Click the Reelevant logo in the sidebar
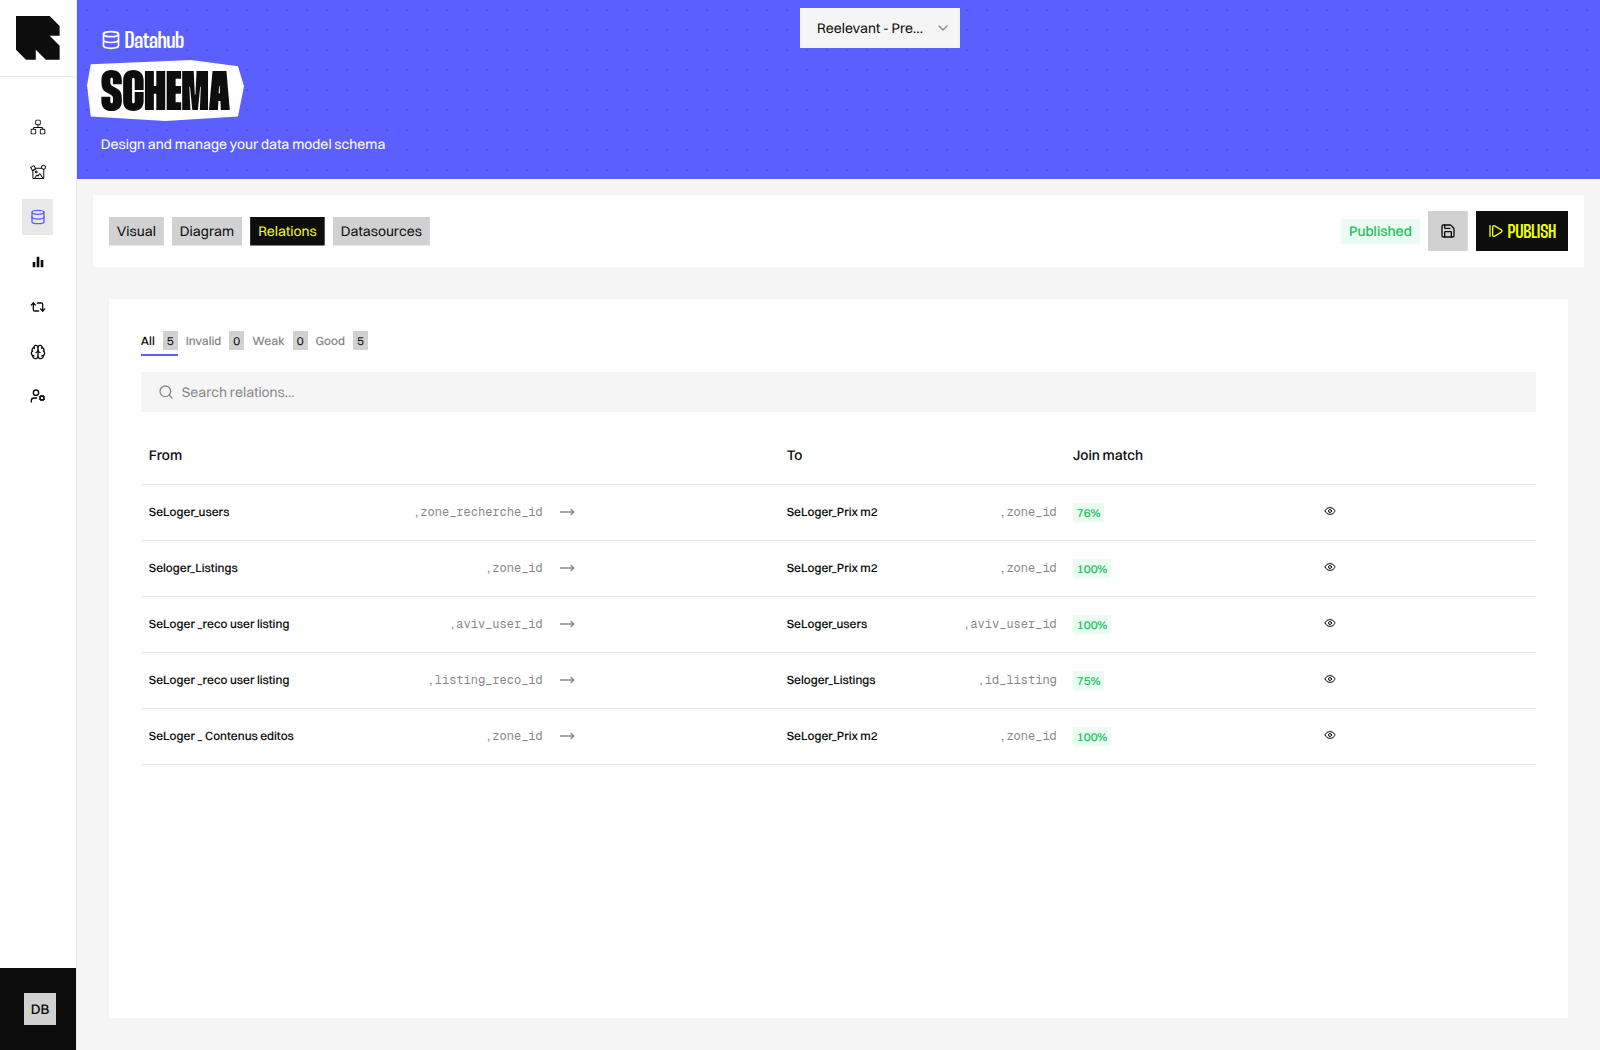This screenshot has width=1600, height=1050. click(x=38, y=38)
